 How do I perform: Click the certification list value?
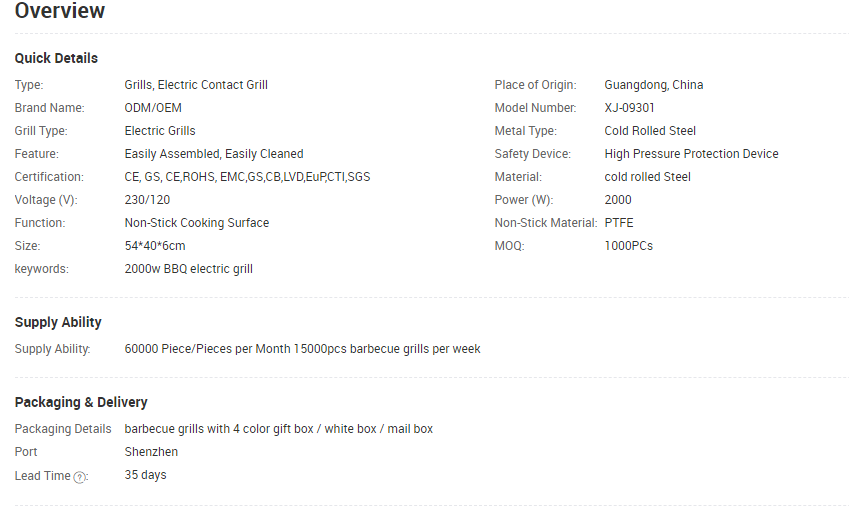[x=247, y=177]
